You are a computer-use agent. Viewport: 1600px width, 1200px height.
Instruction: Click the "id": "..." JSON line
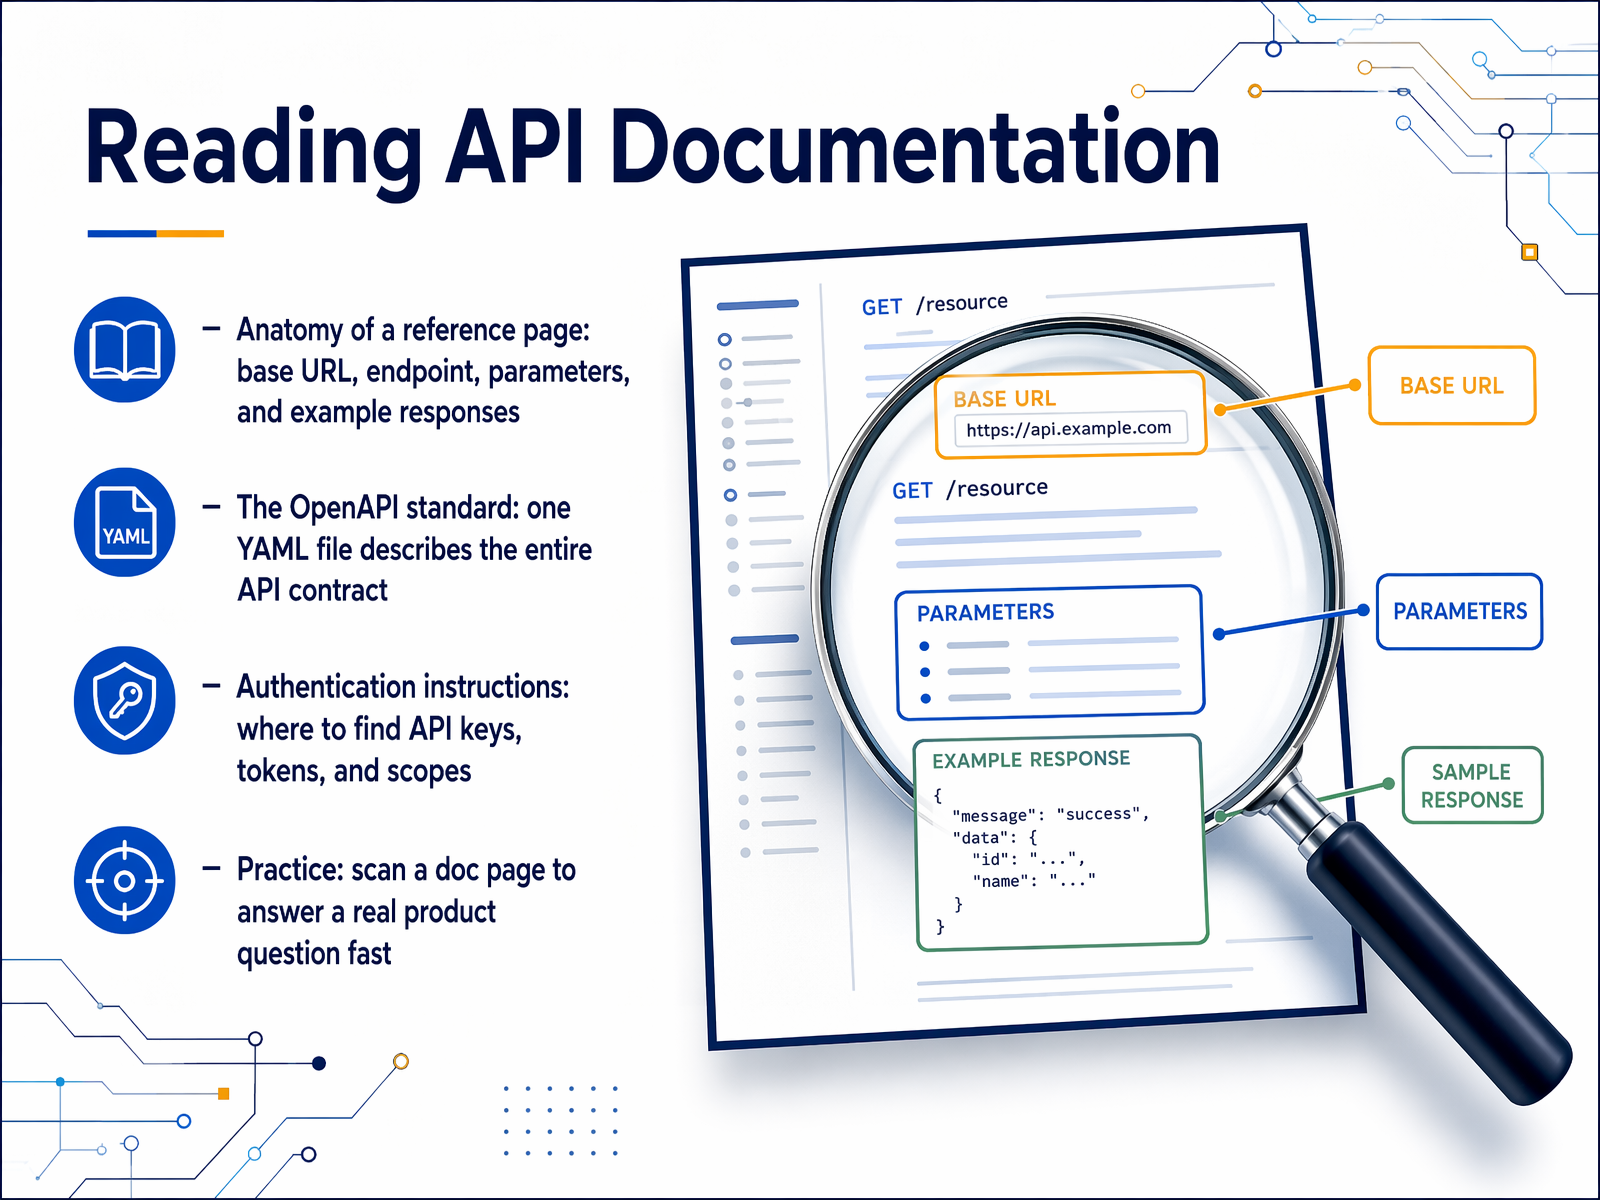tap(1029, 859)
